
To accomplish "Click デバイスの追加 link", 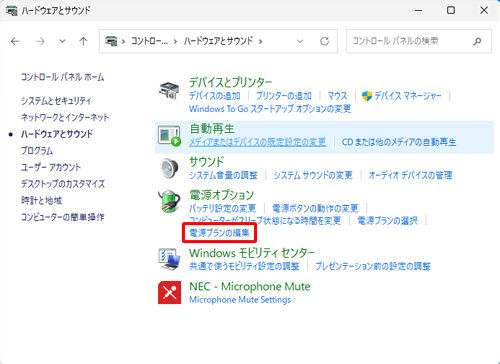I will tap(215, 96).
